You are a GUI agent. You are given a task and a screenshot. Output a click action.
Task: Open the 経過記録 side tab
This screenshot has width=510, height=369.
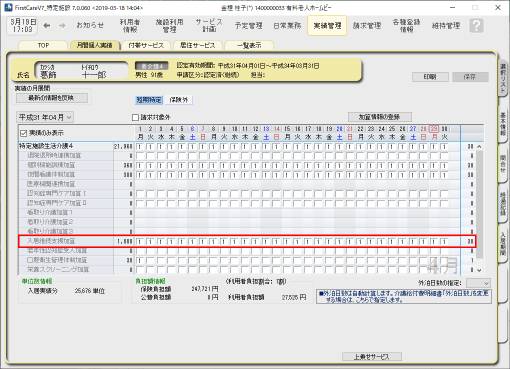click(x=503, y=205)
